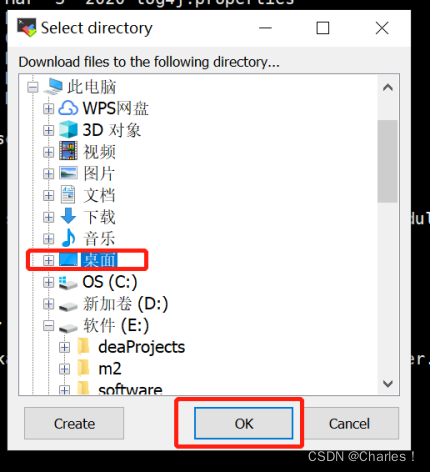430x472 pixels.
Task: Select the 视频 film icon
Action: (68, 151)
